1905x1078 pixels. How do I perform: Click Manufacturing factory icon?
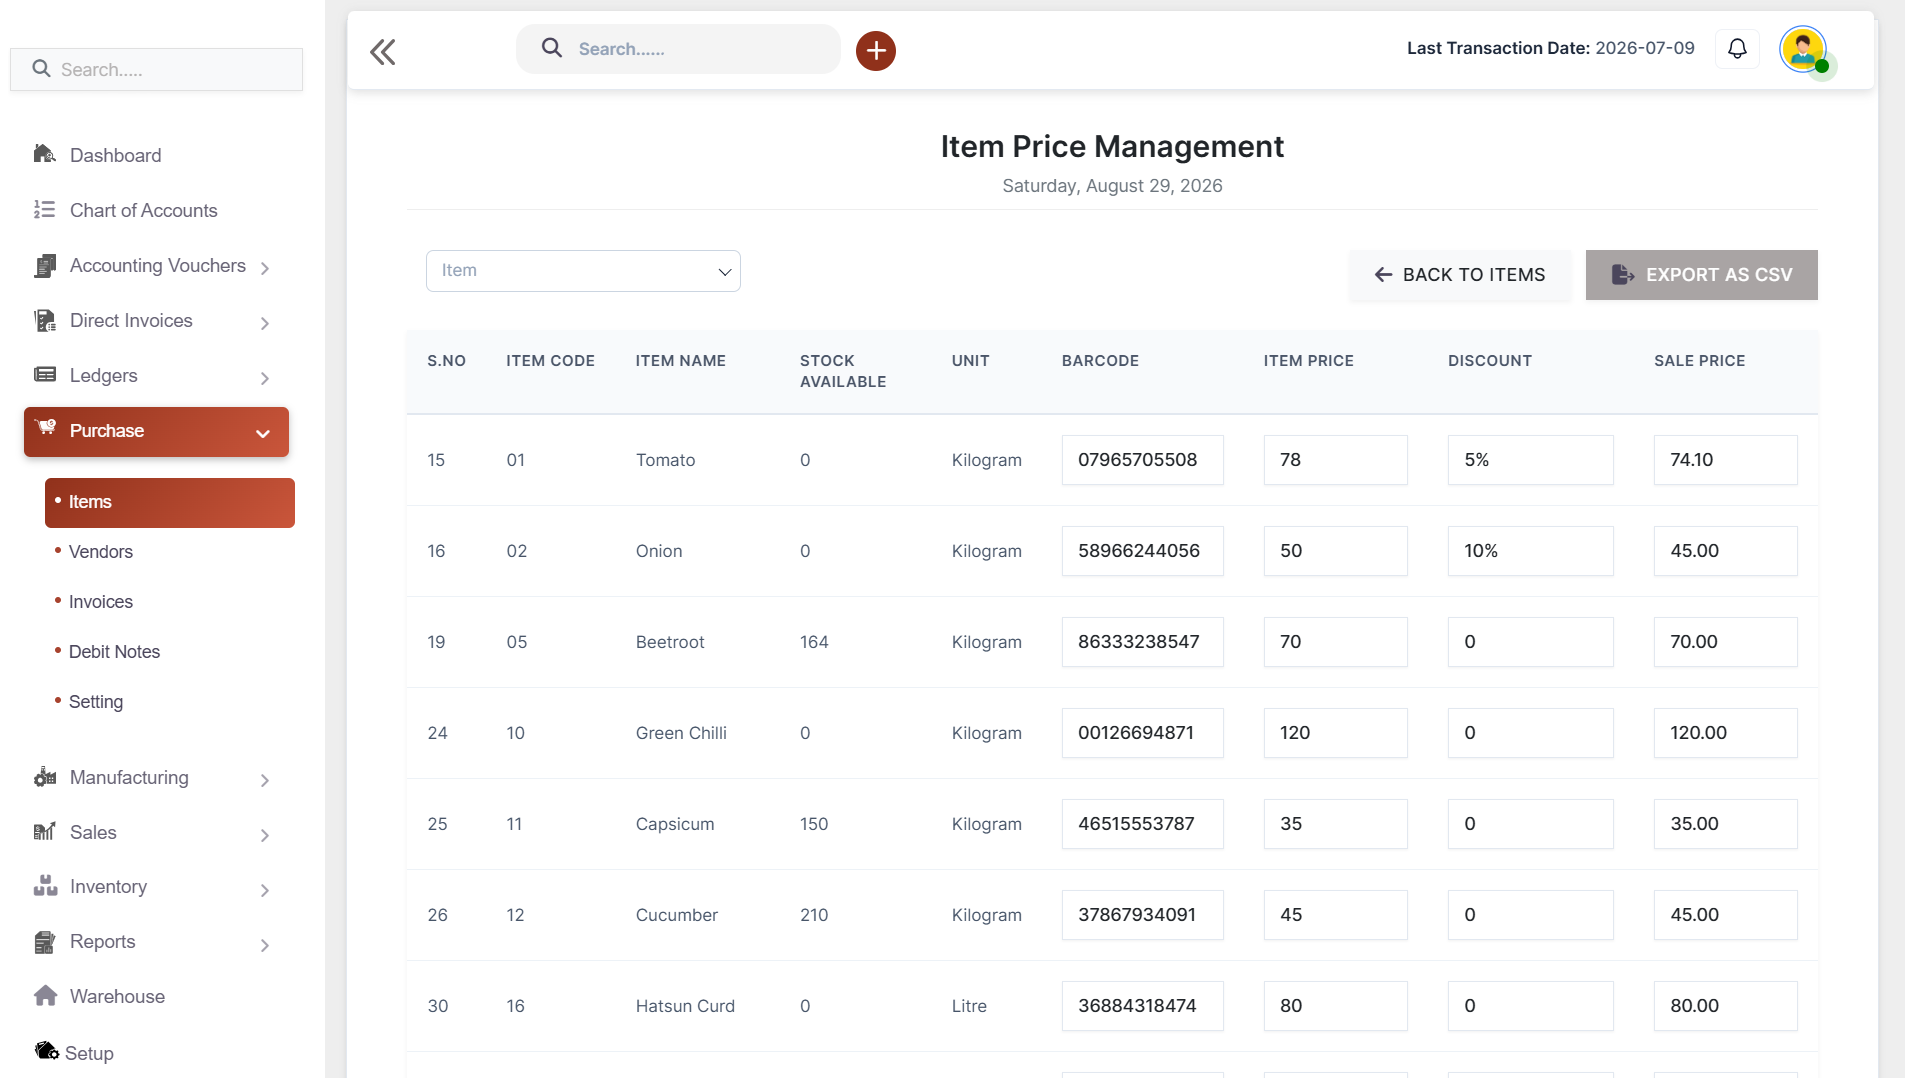point(44,777)
